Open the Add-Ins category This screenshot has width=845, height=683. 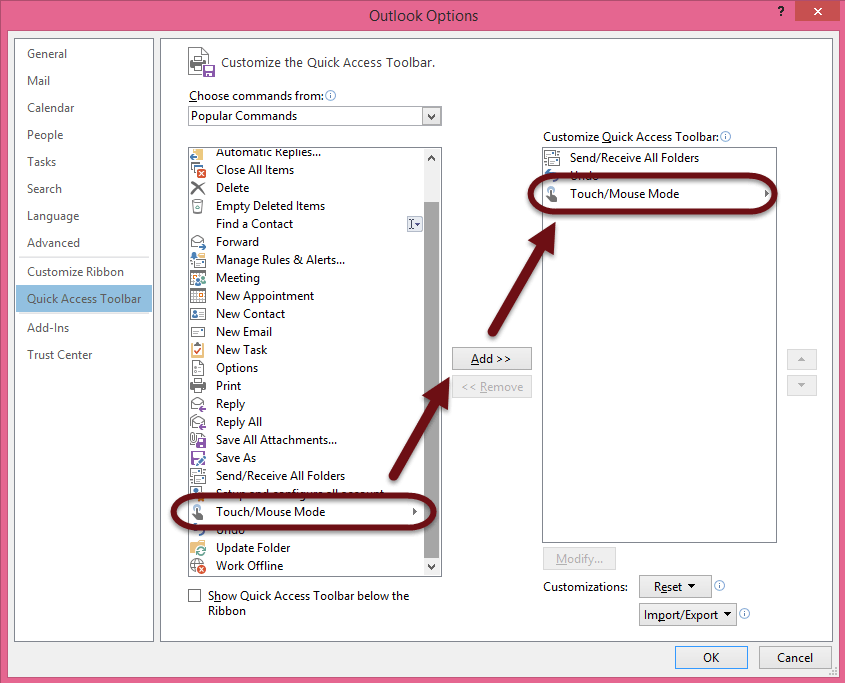coord(48,328)
